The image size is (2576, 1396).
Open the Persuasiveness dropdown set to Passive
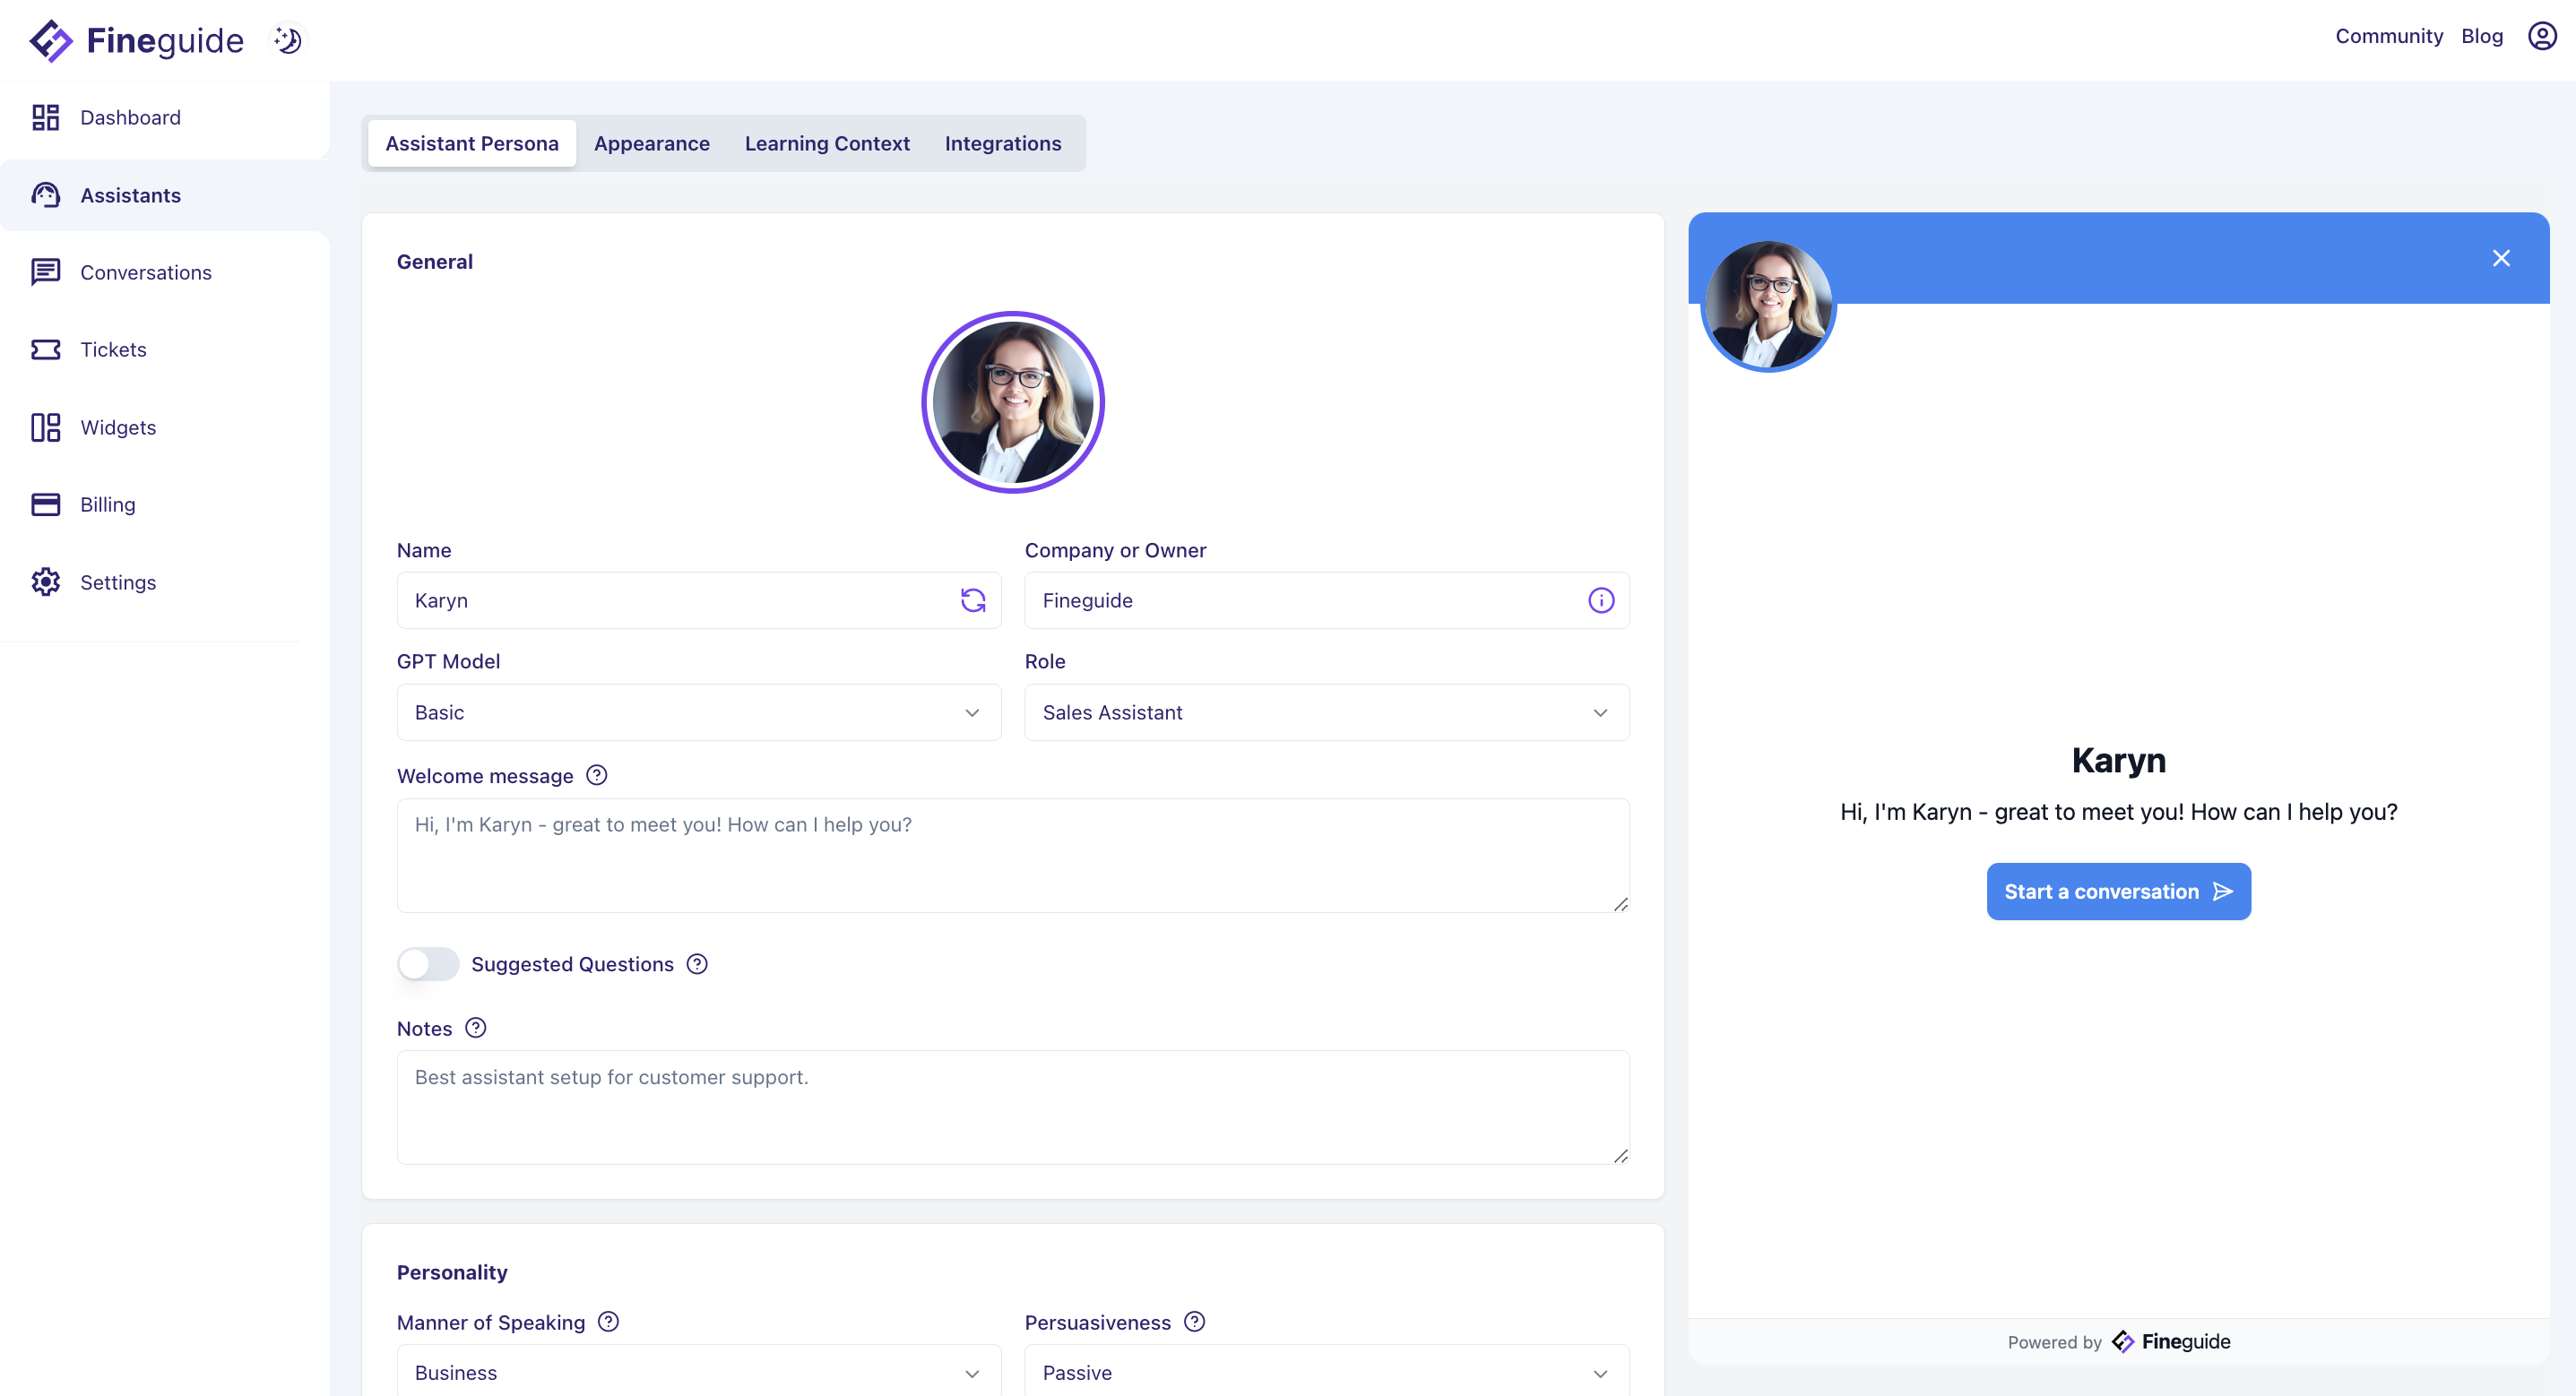[x=1326, y=1372]
